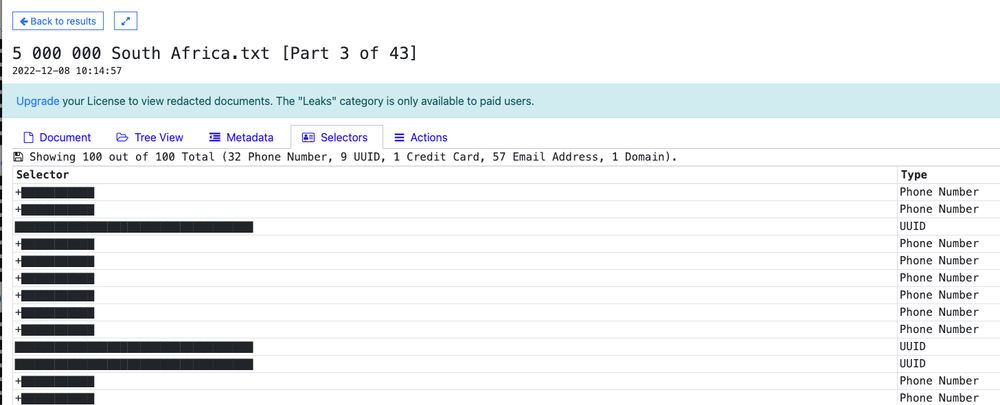This screenshot has width=1000, height=405.
Task: Click the Selector column header
Action: [x=43, y=175]
